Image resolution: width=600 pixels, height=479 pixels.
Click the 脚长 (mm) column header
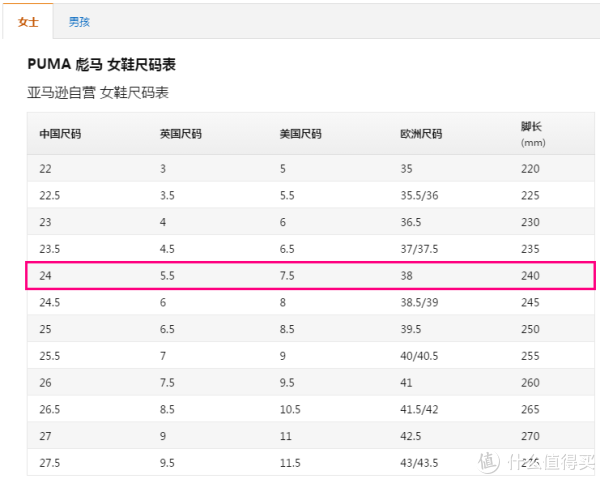coord(533,134)
